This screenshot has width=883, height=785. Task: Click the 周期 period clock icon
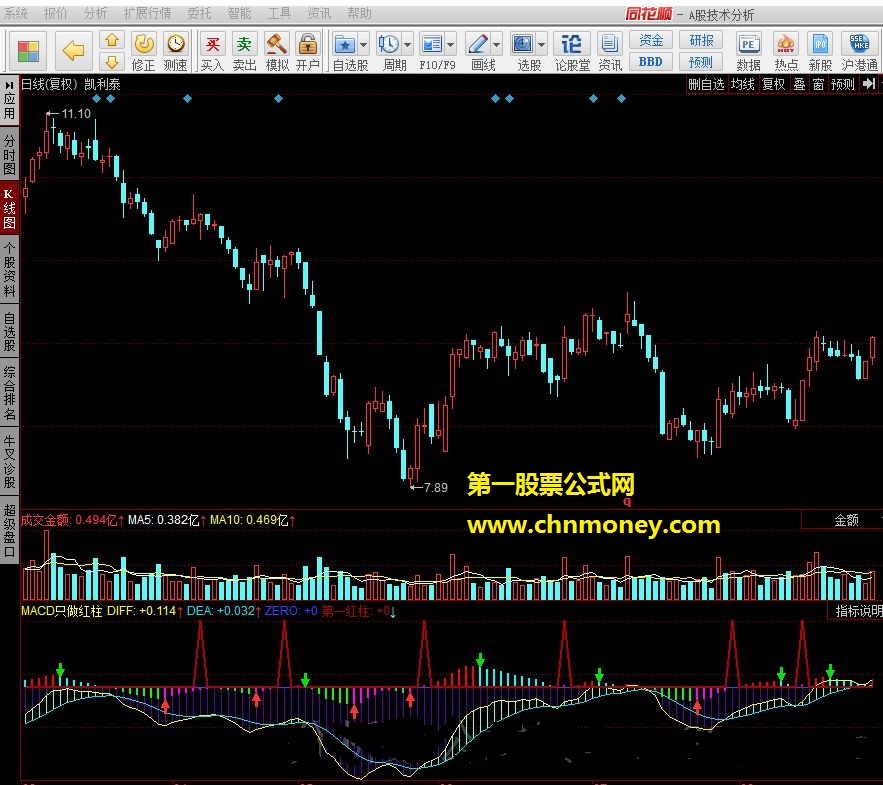(389, 44)
